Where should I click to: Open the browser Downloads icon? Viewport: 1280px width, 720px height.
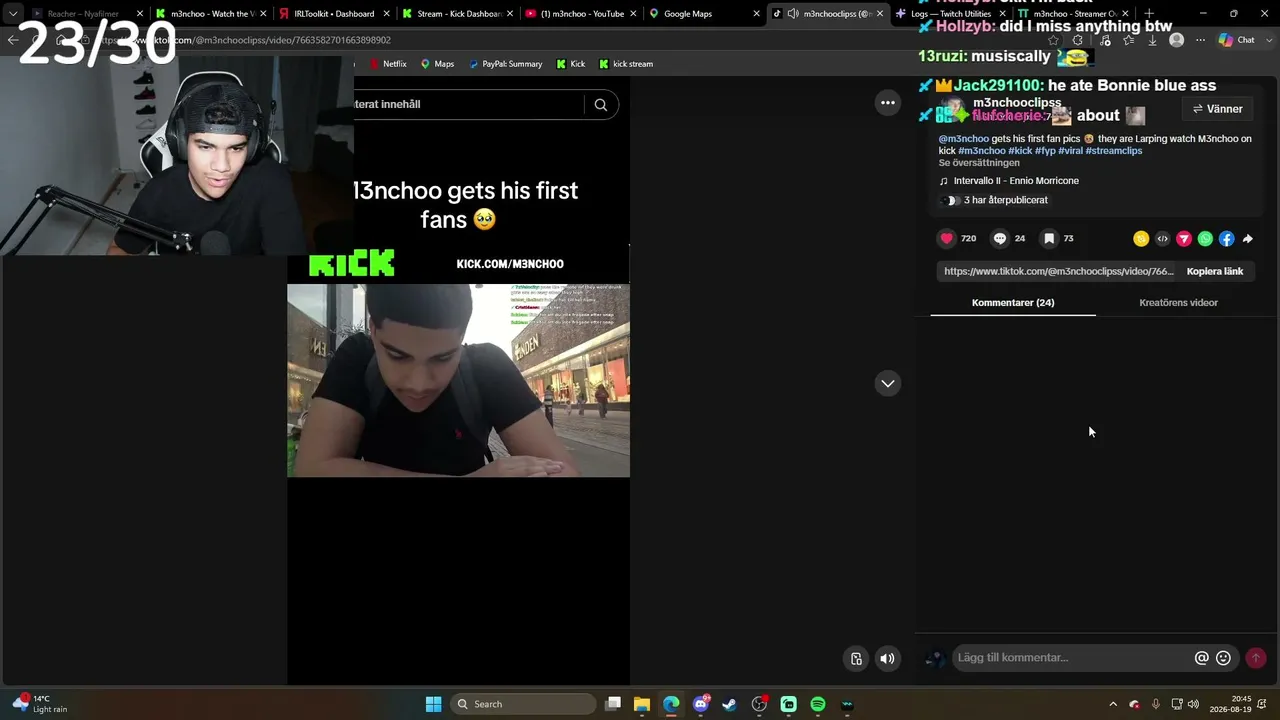coord(1152,40)
